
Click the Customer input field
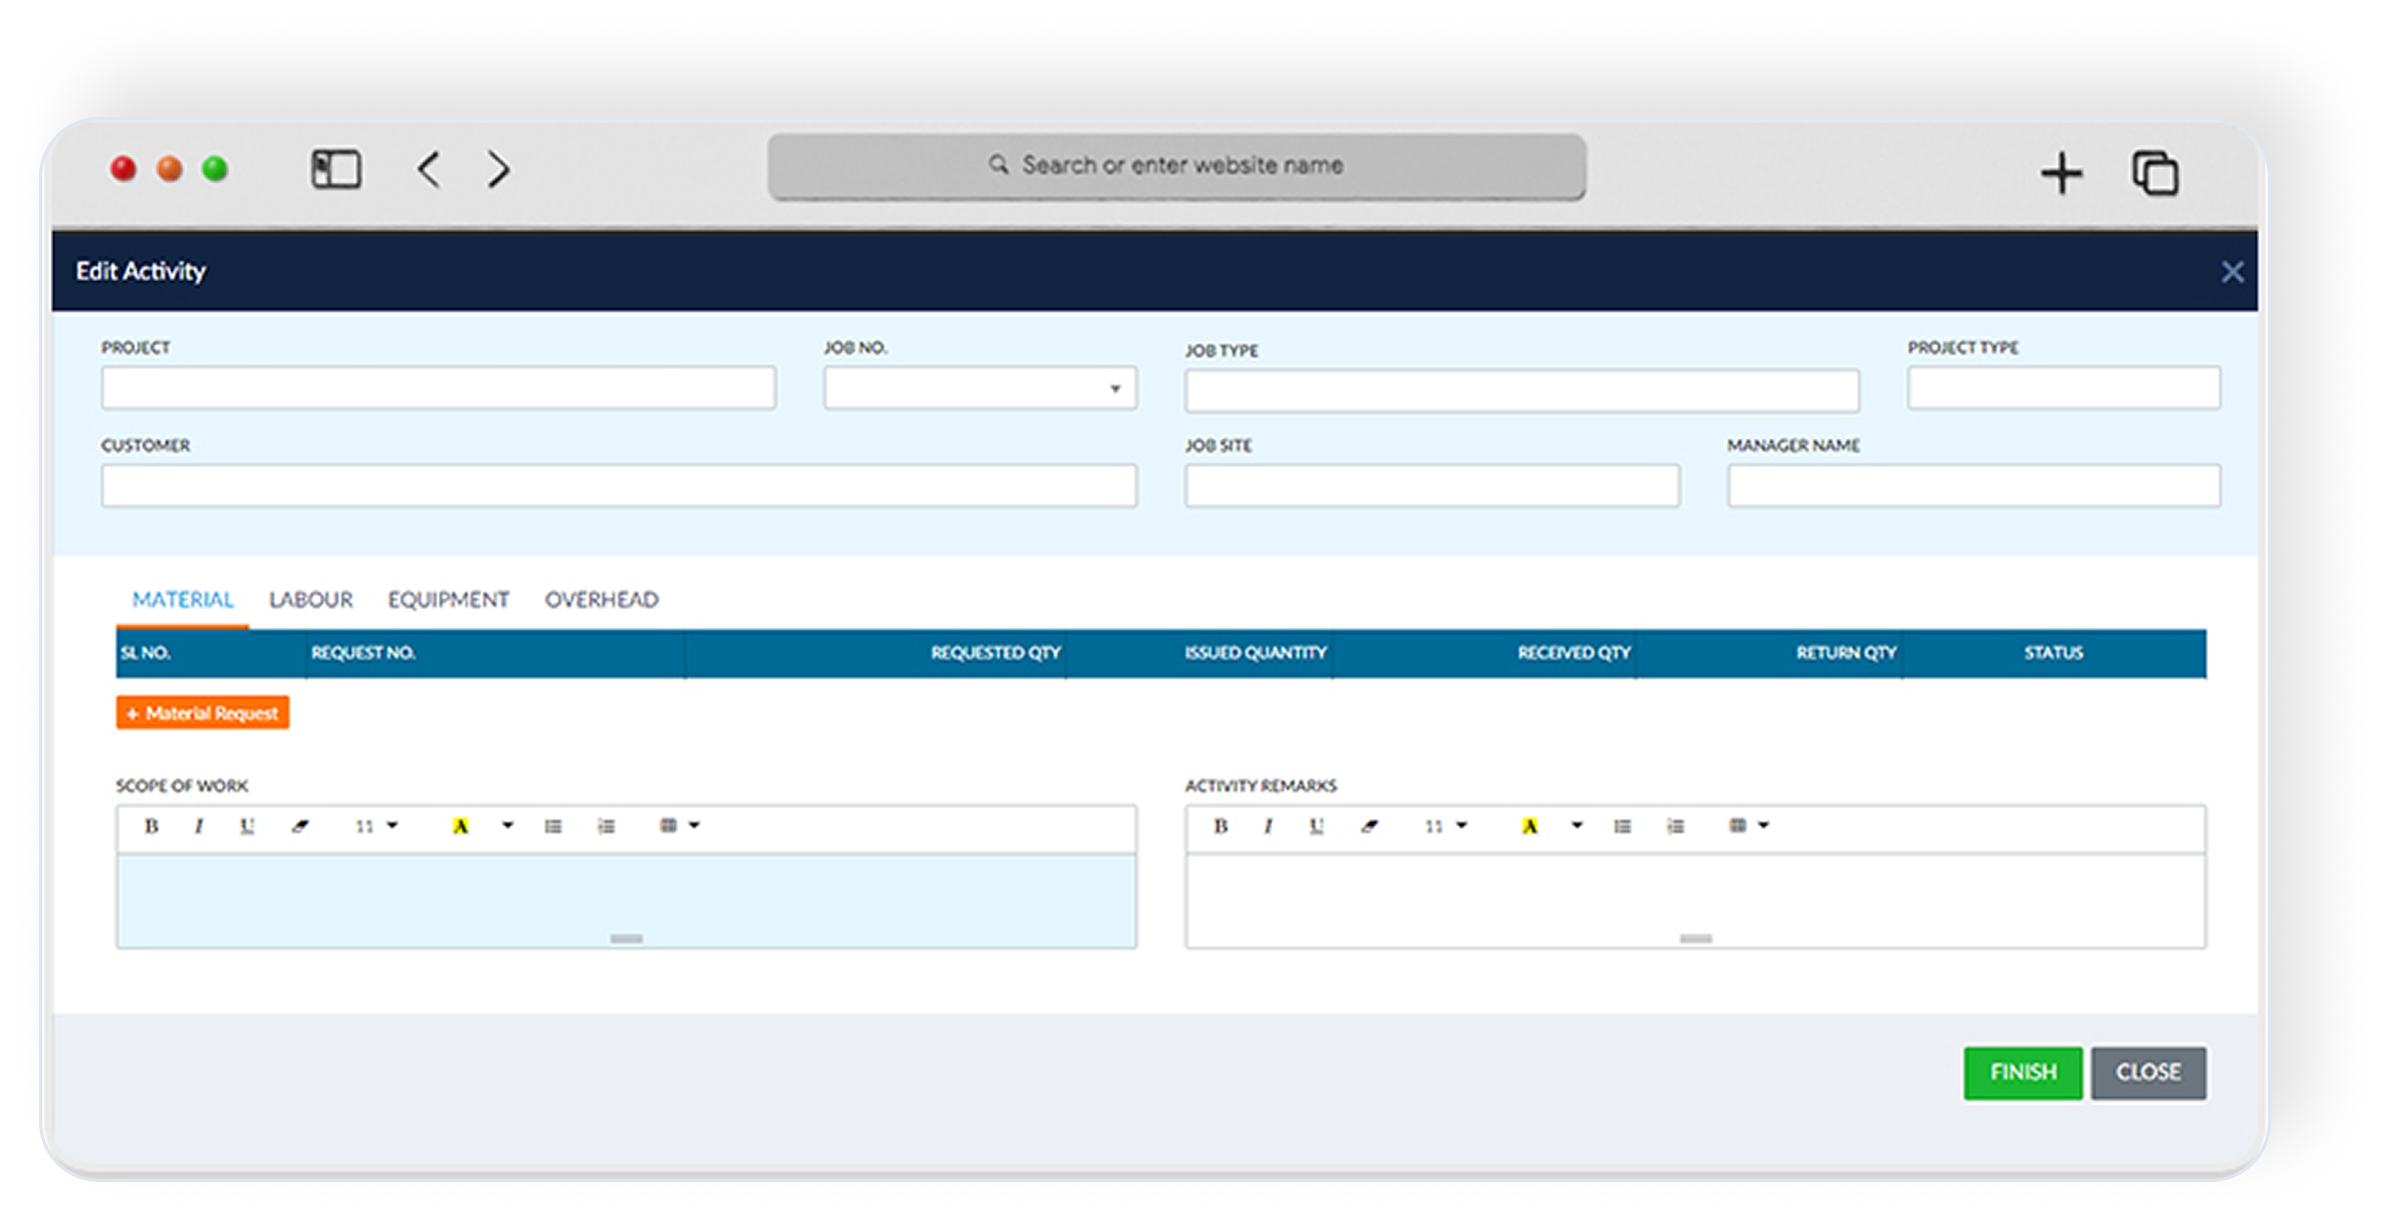(618, 486)
